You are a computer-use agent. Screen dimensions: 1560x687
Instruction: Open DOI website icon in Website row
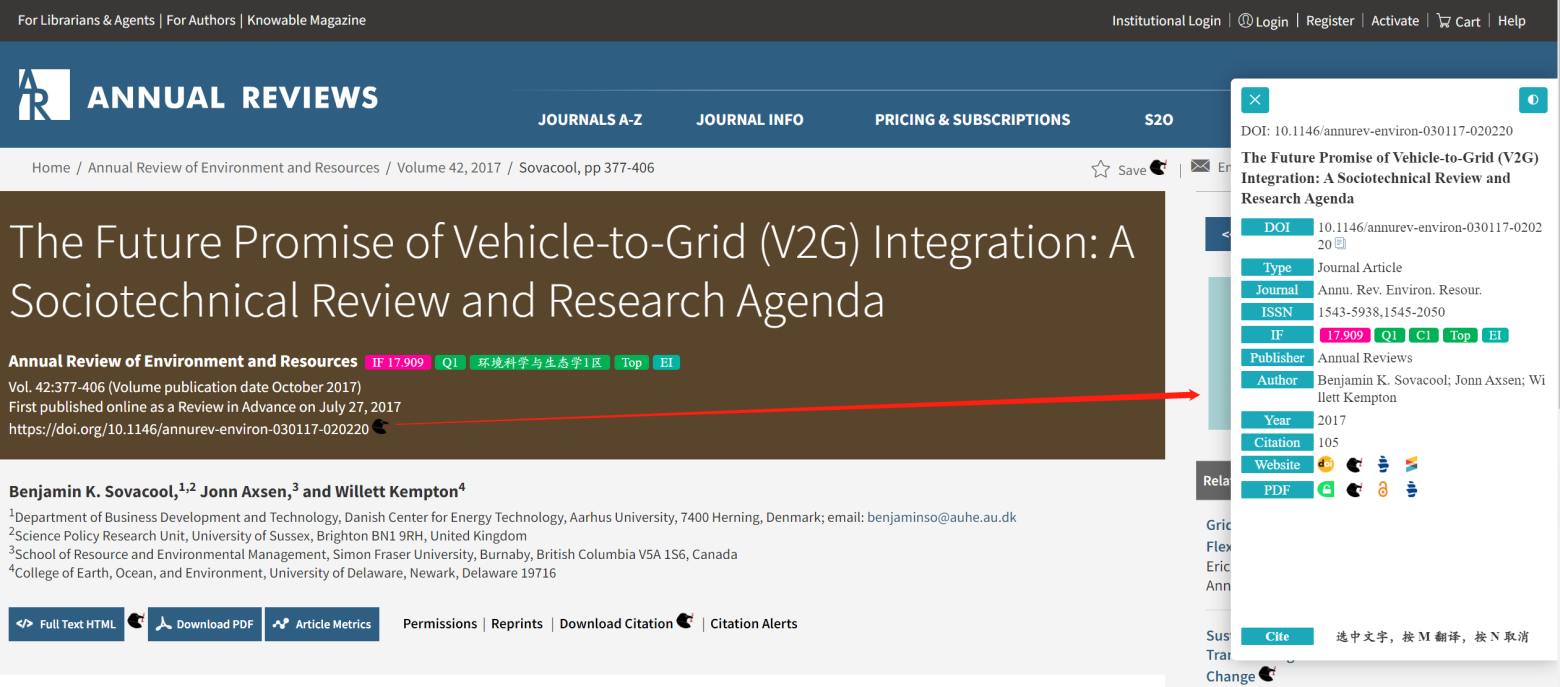point(1326,464)
